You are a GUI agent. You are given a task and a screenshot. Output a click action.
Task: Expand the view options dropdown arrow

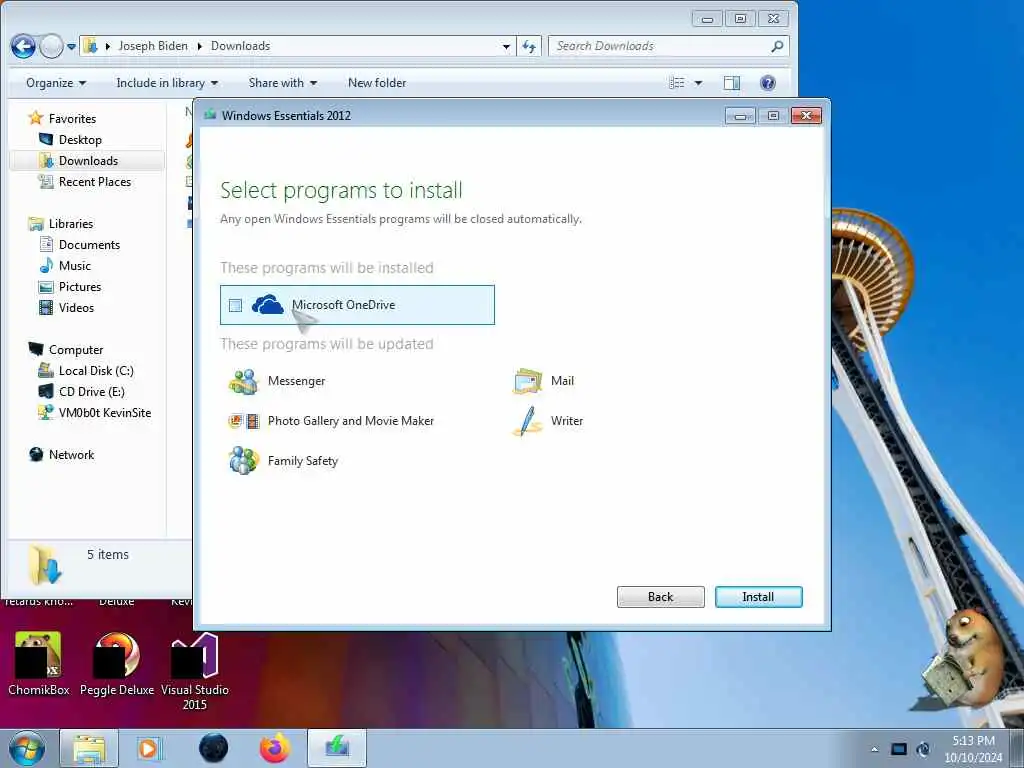[x=698, y=83]
